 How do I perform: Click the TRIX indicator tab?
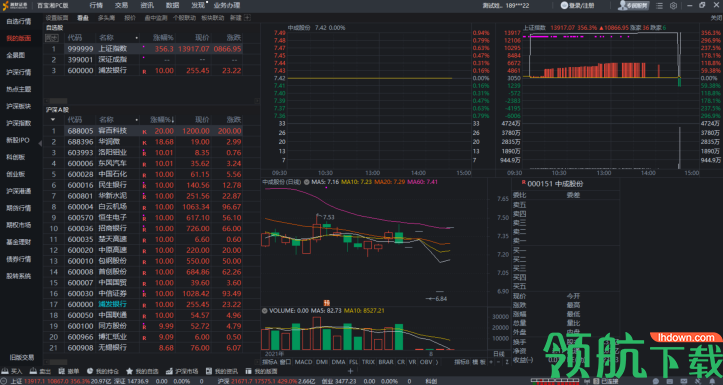[x=368, y=362]
